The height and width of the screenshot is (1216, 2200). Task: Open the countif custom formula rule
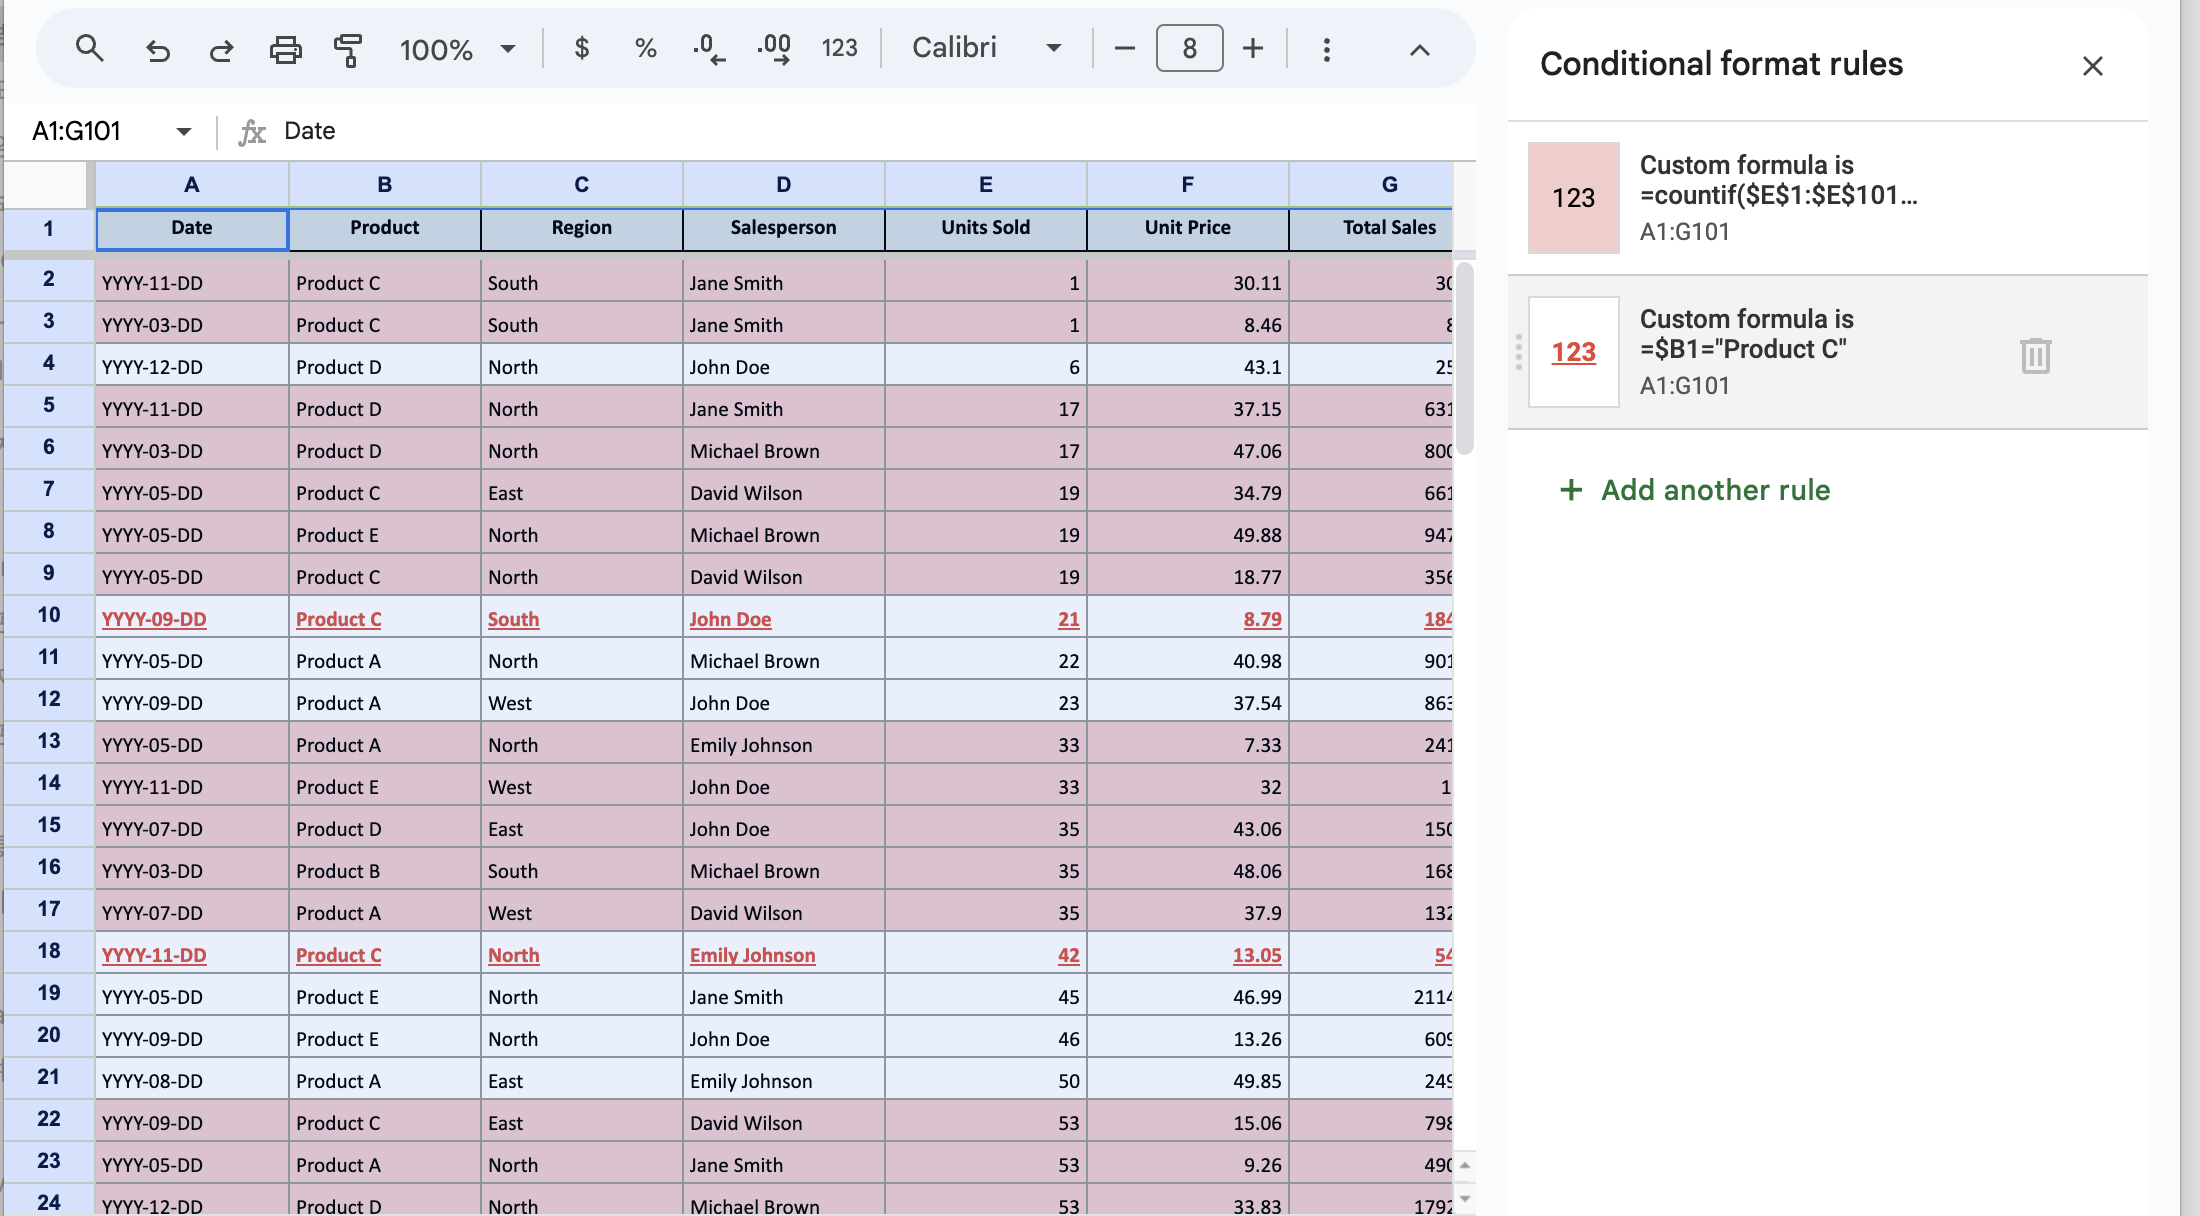tap(1780, 197)
